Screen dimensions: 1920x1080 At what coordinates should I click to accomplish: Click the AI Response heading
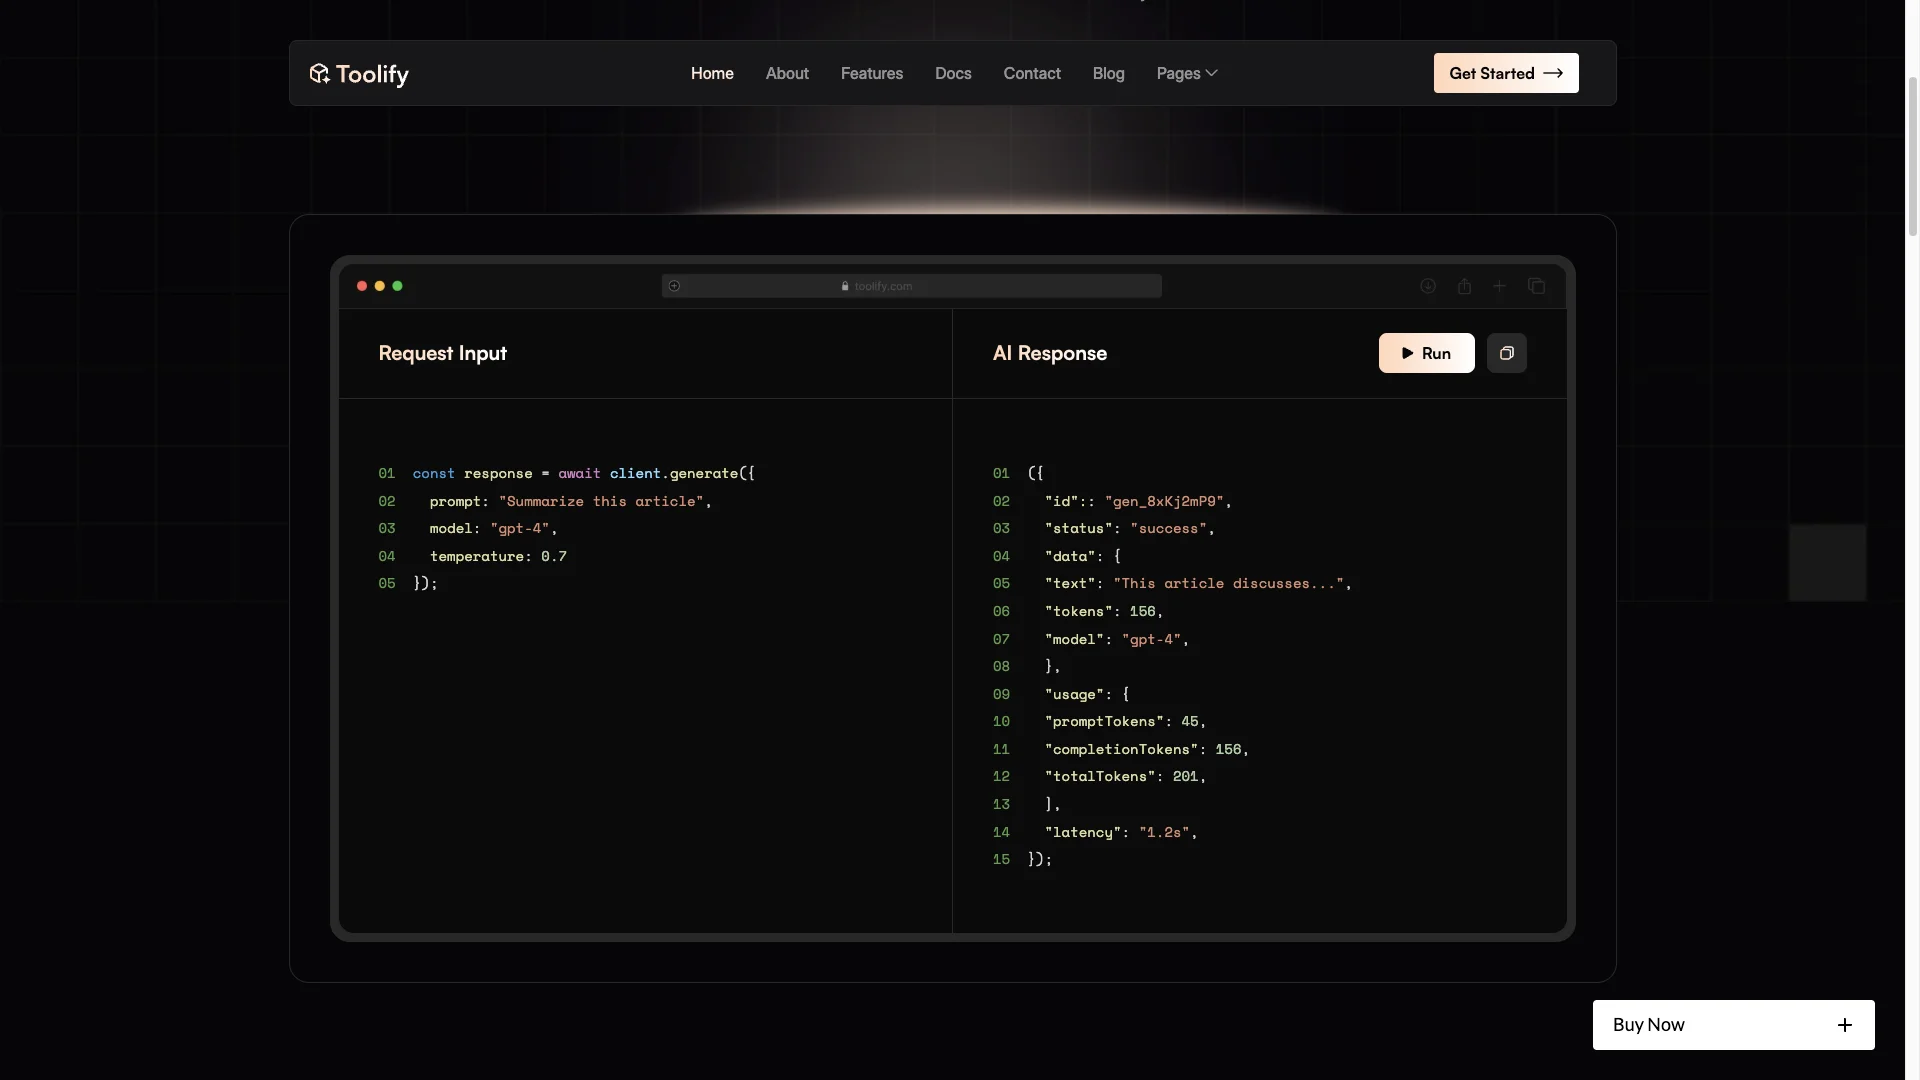[x=1049, y=353]
